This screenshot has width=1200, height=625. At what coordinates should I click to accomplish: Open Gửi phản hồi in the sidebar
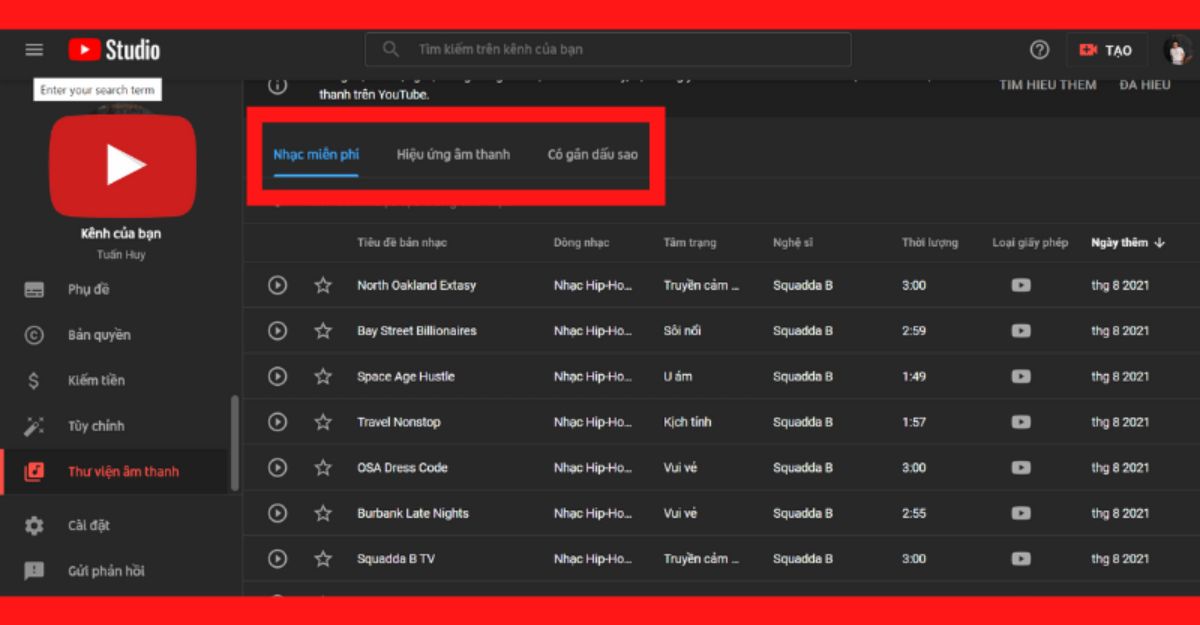[x=115, y=571]
